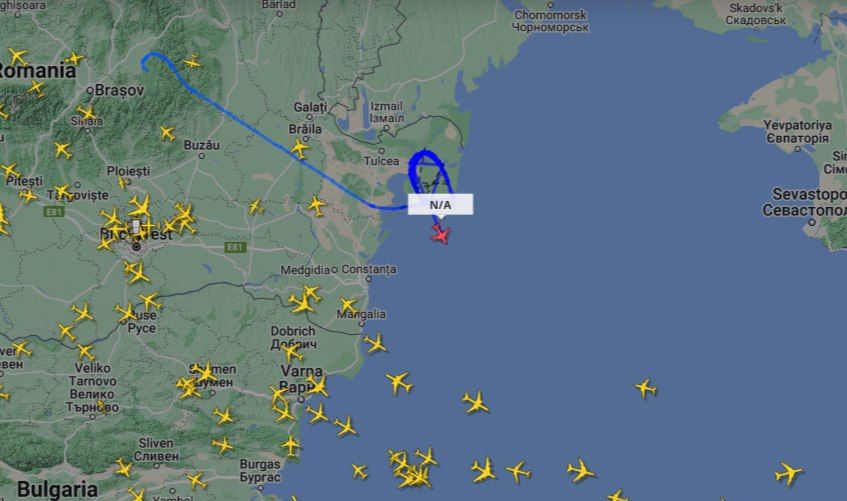The height and width of the screenshot is (501, 847).
Task: Select the yellow aircraft beside Brăila
Action: coord(300,148)
